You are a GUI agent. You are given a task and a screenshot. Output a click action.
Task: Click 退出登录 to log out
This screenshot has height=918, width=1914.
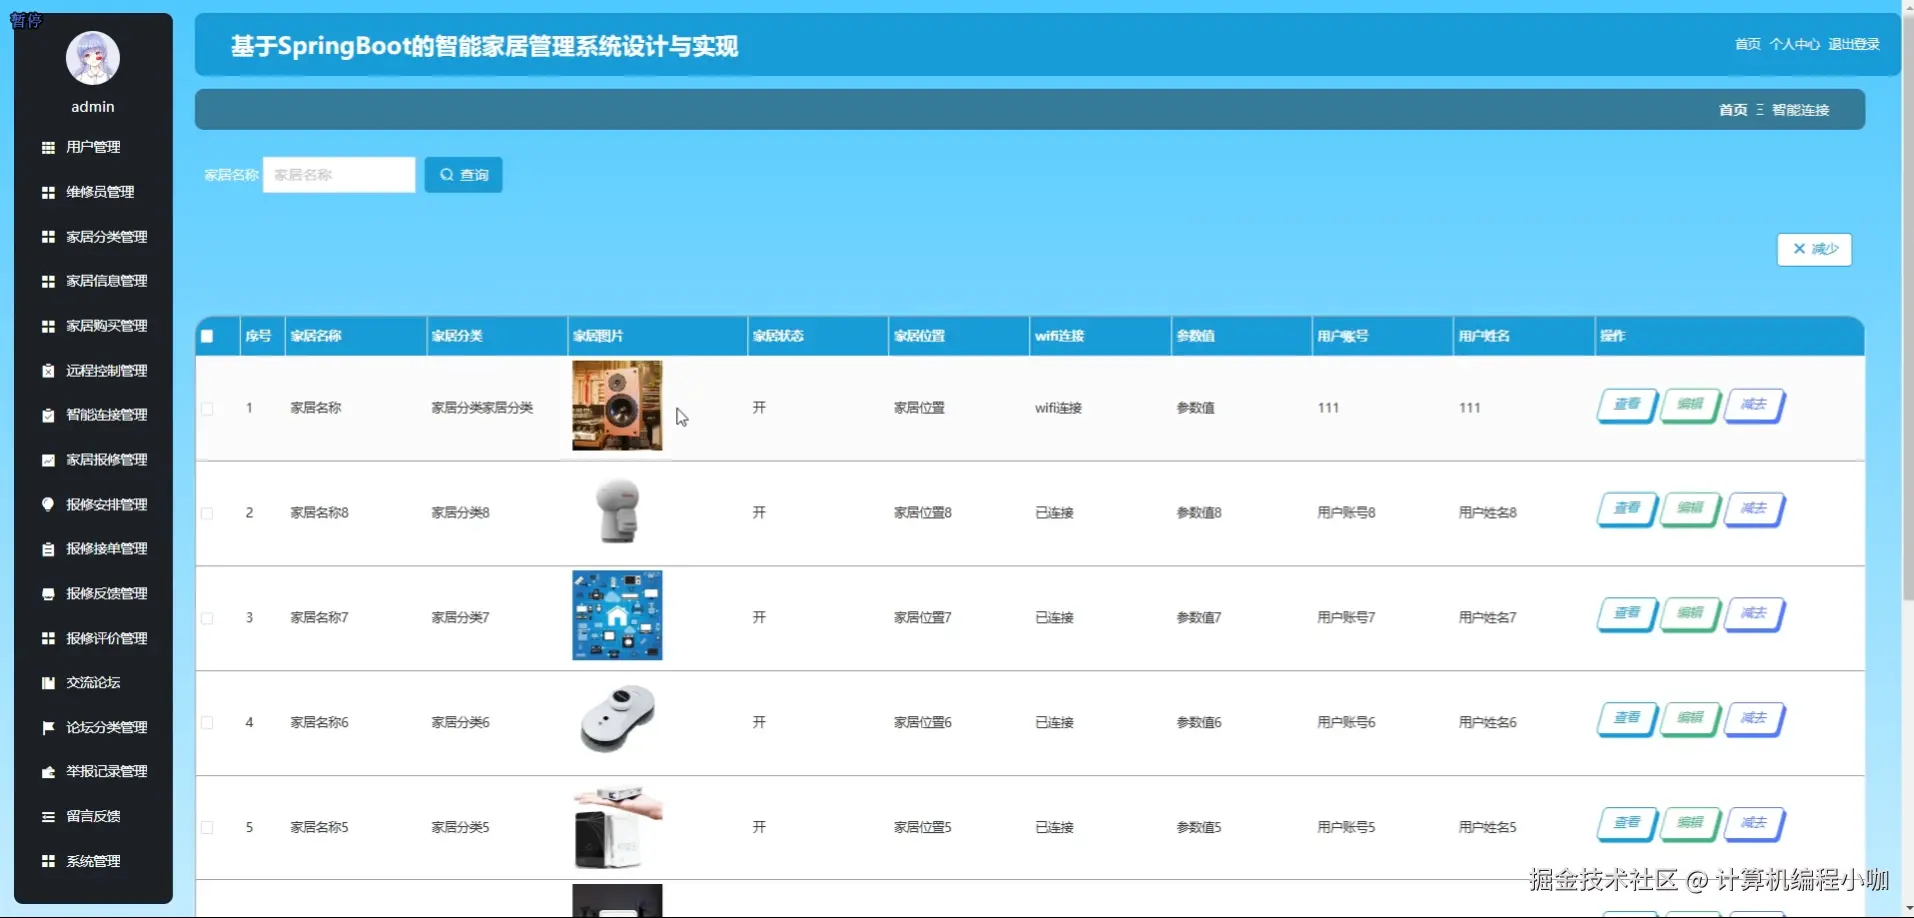(x=1854, y=44)
